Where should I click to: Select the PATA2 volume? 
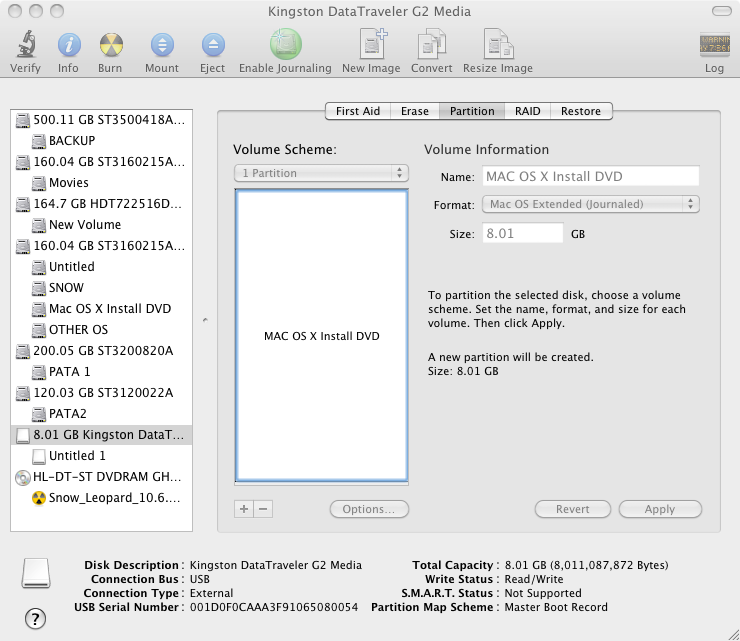[x=101, y=414]
